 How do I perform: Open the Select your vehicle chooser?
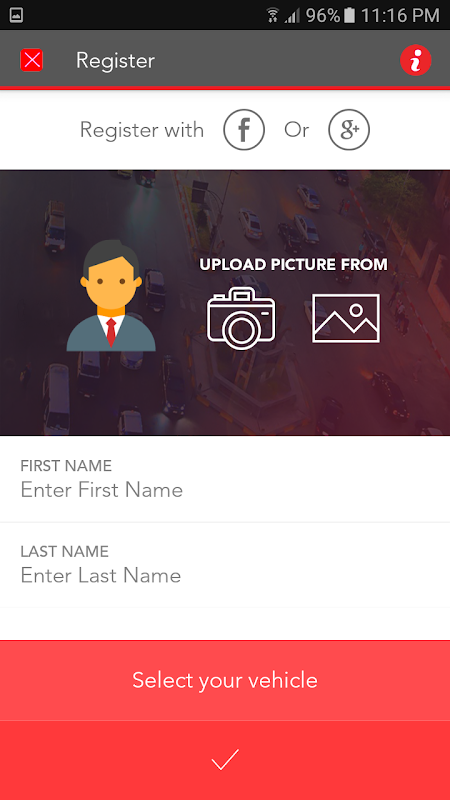click(225, 680)
